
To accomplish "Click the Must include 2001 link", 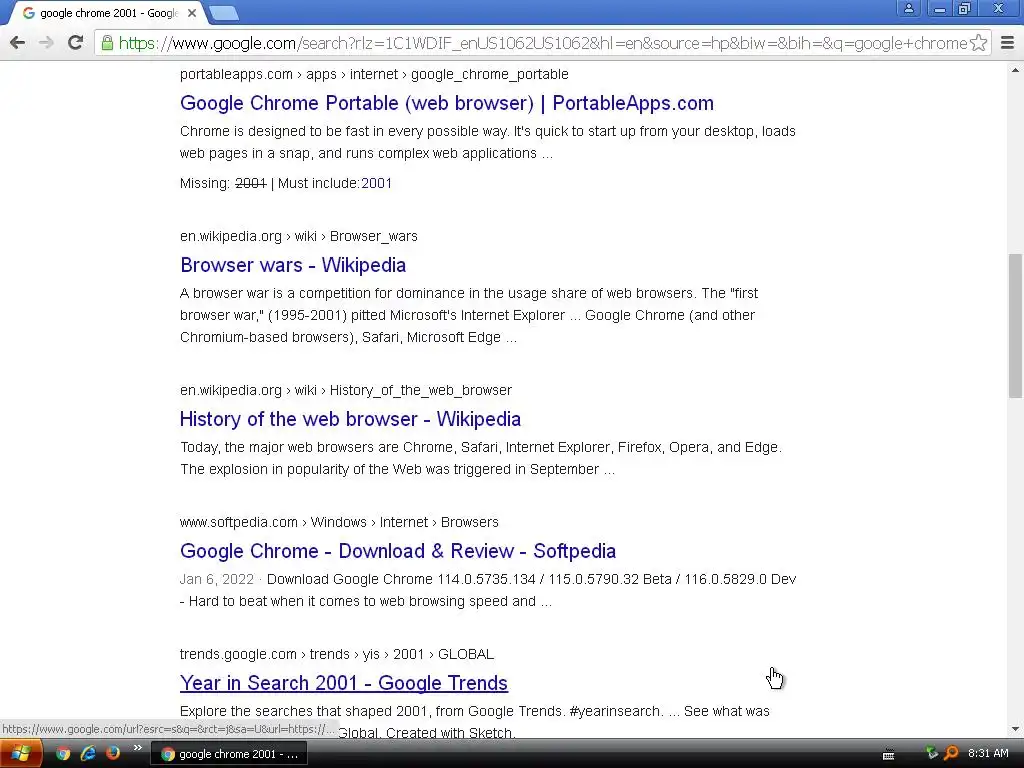I will (377, 184).
